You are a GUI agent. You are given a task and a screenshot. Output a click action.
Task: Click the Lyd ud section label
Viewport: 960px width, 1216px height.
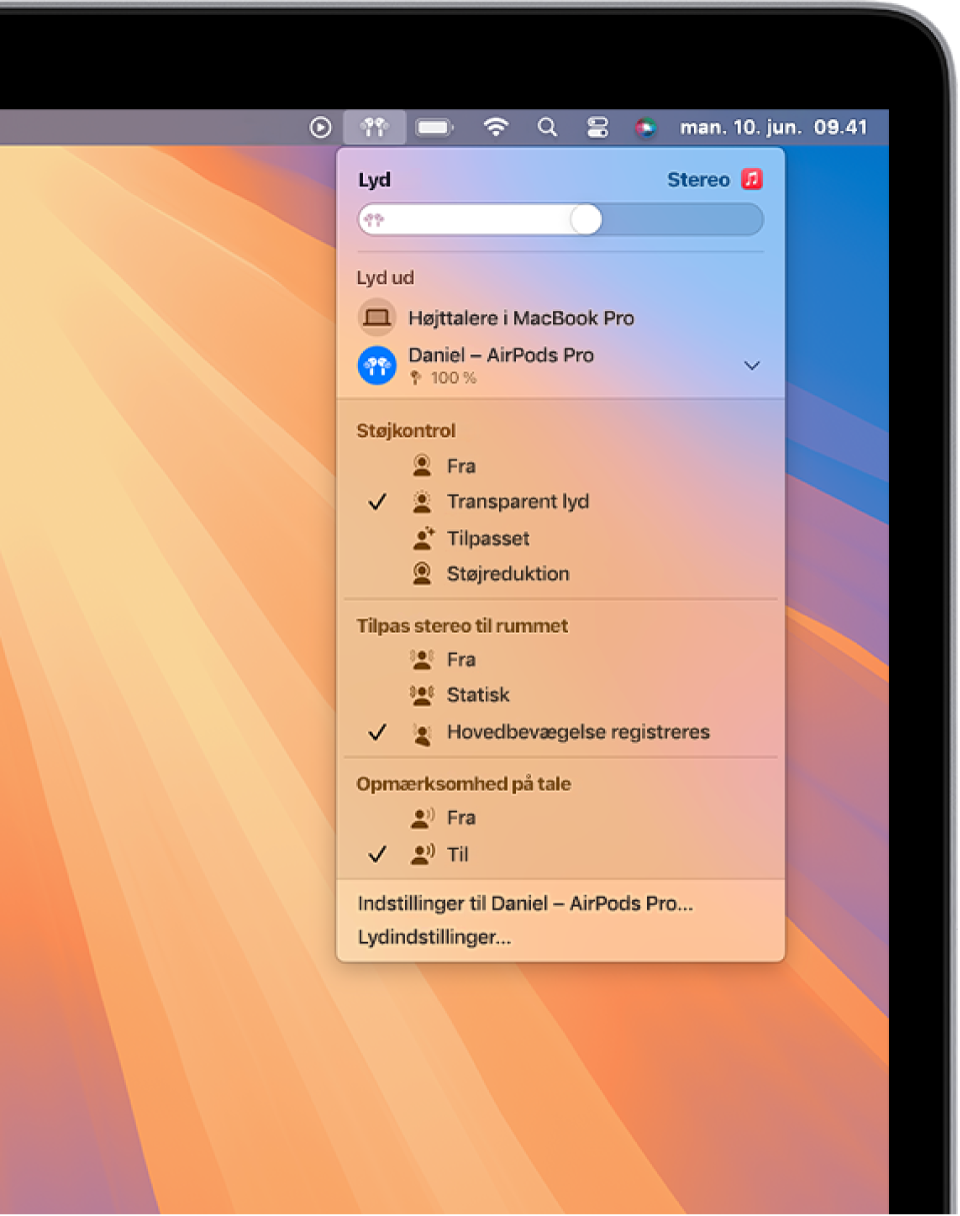pos(385,278)
